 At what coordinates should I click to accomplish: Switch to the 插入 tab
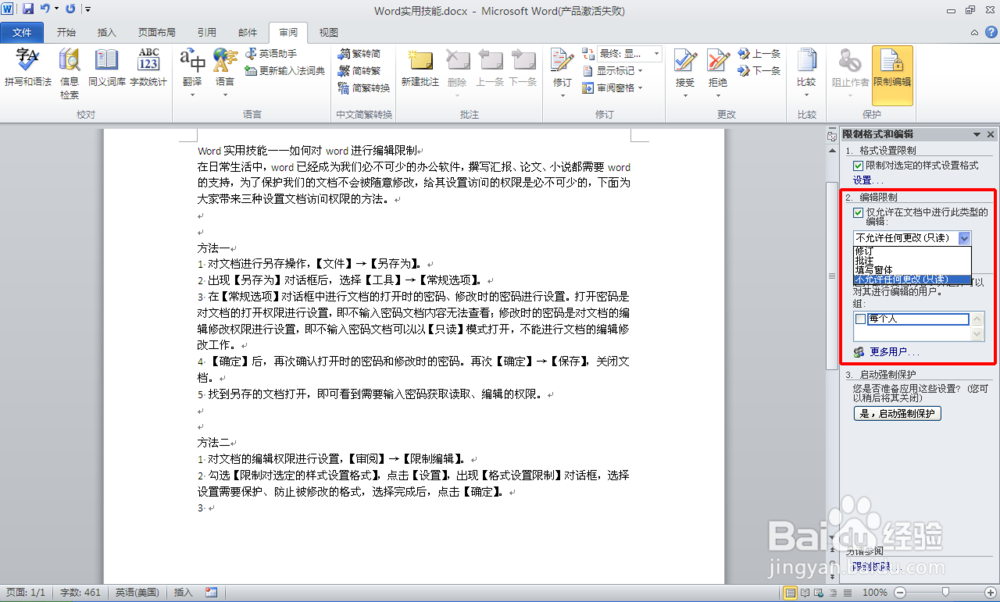(x=107, y=32)
